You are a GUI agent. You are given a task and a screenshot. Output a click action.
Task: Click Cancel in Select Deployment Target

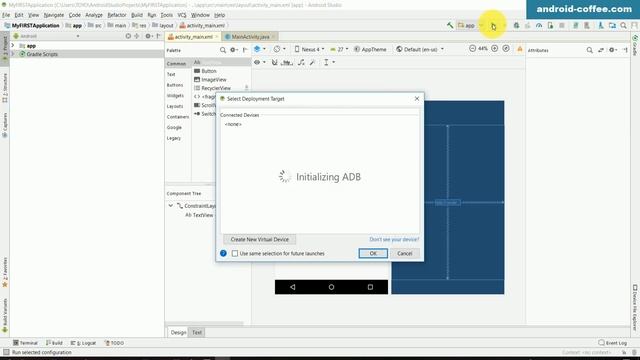404,253
